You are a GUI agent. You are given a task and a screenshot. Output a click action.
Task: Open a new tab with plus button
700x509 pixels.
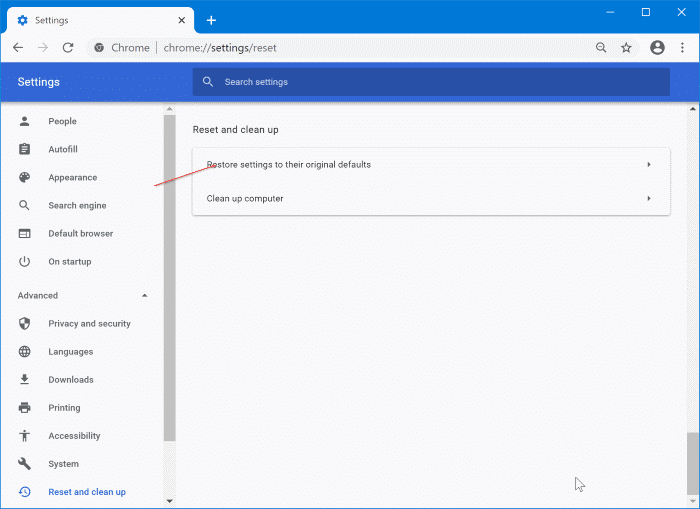pos(211,20)
